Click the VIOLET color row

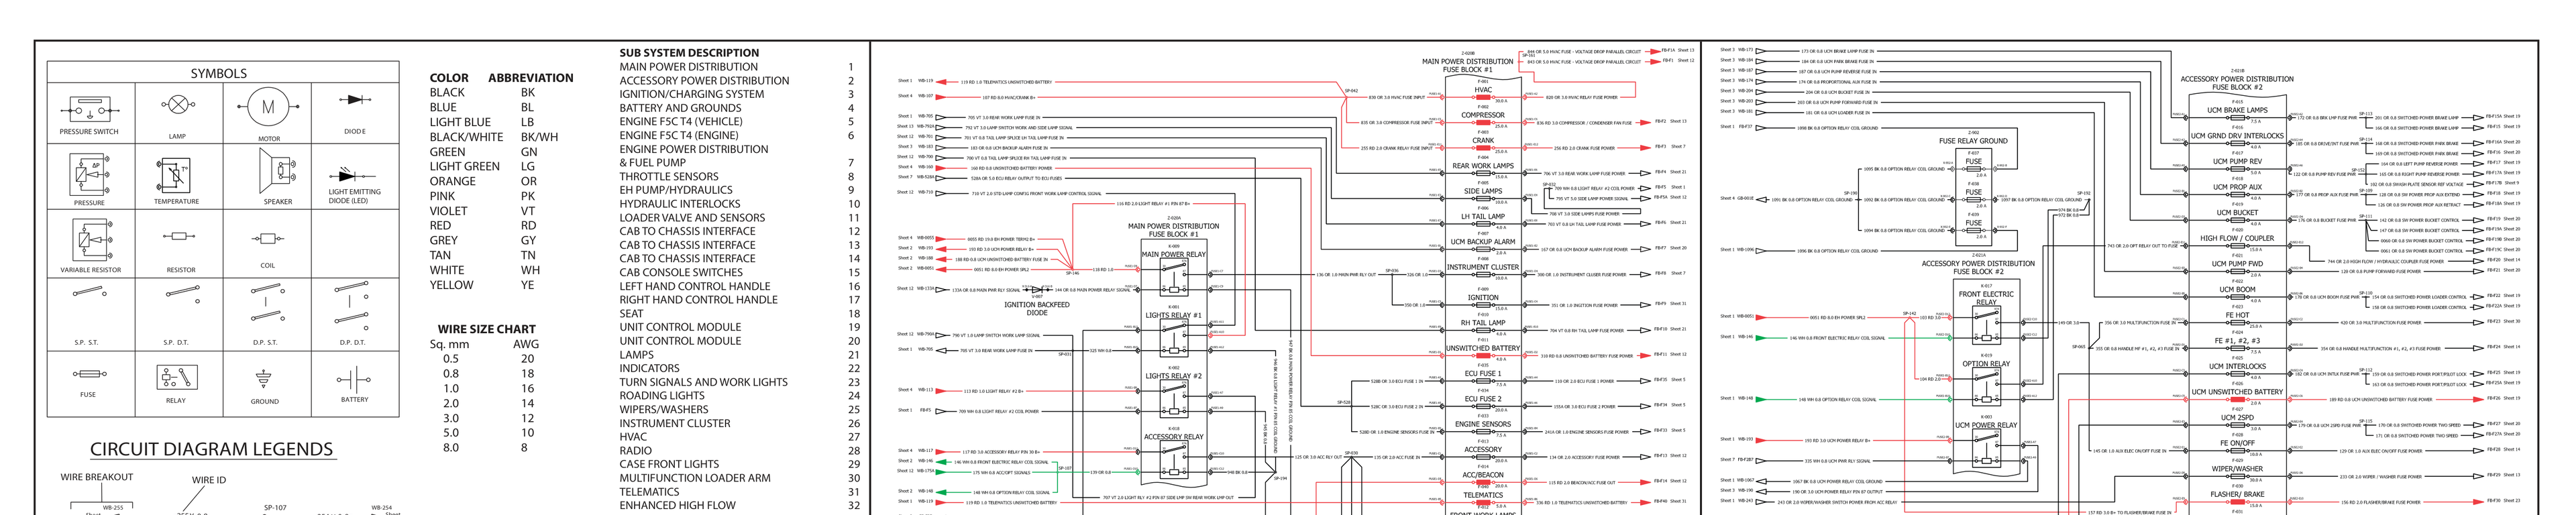pos(484,211)
